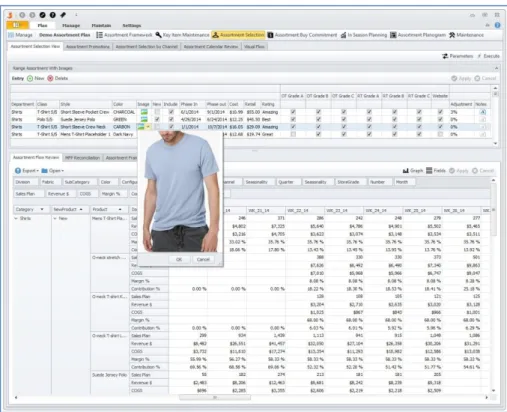Click horizontal scrollbar thumb at bottom
The height and width of the screenshot is (412, 507).
click(215, 397)
